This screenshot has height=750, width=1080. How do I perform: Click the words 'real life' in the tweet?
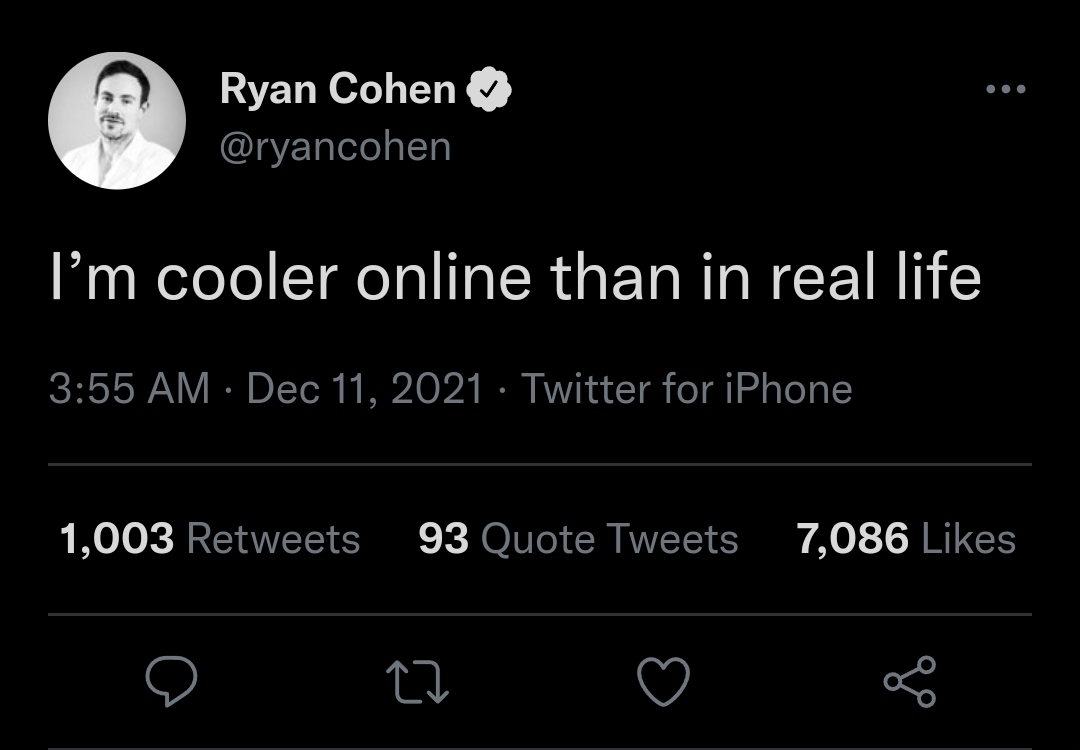(x=875, y=280)
